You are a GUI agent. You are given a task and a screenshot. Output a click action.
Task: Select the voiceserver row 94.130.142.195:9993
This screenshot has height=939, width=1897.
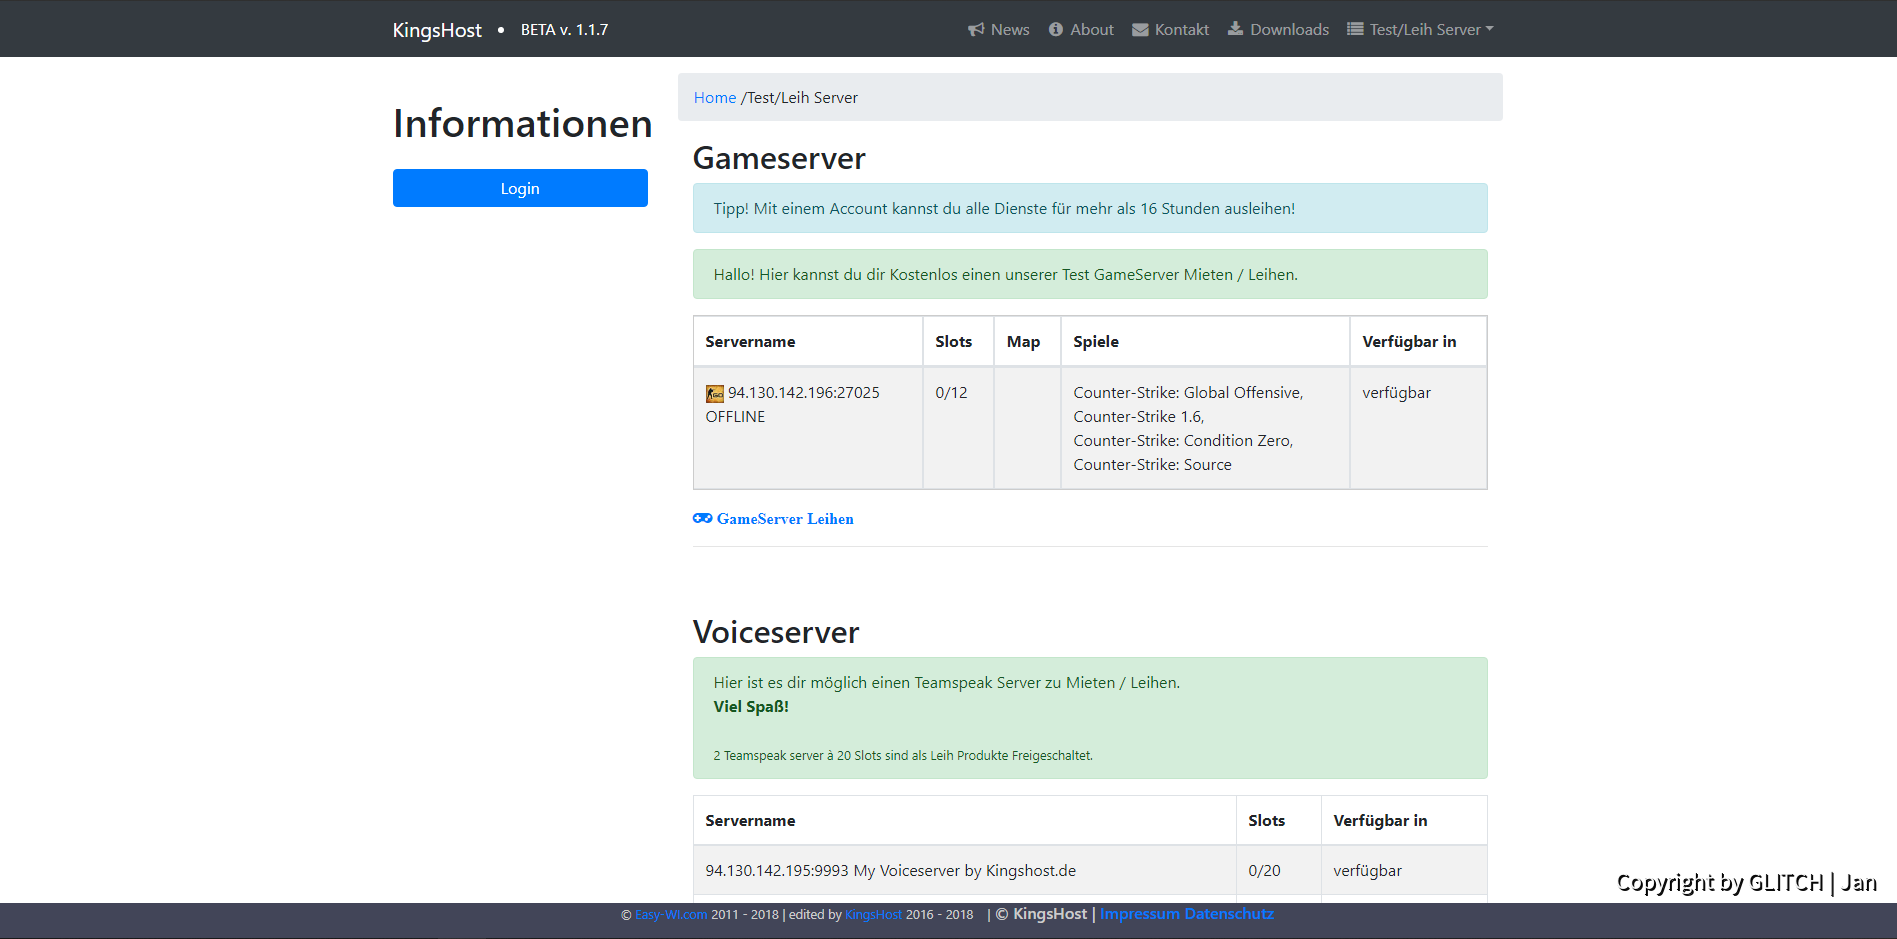pos(890,871)
